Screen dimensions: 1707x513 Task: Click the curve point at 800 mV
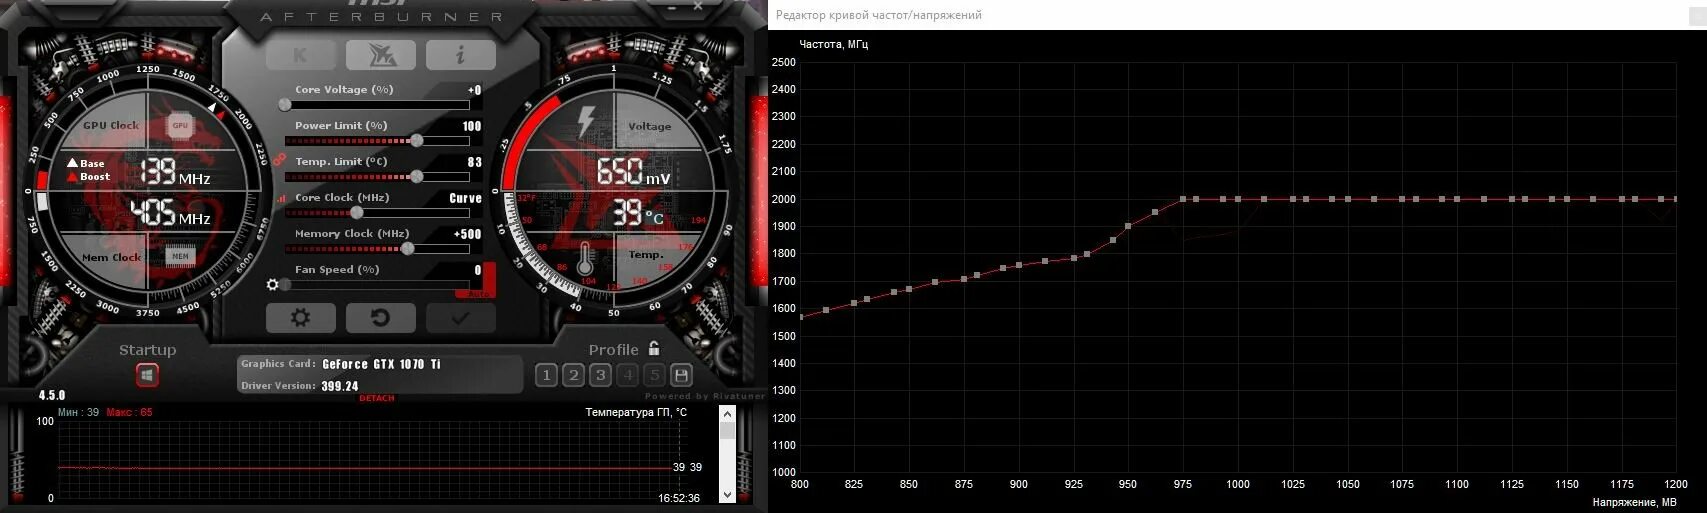(800, 317)
